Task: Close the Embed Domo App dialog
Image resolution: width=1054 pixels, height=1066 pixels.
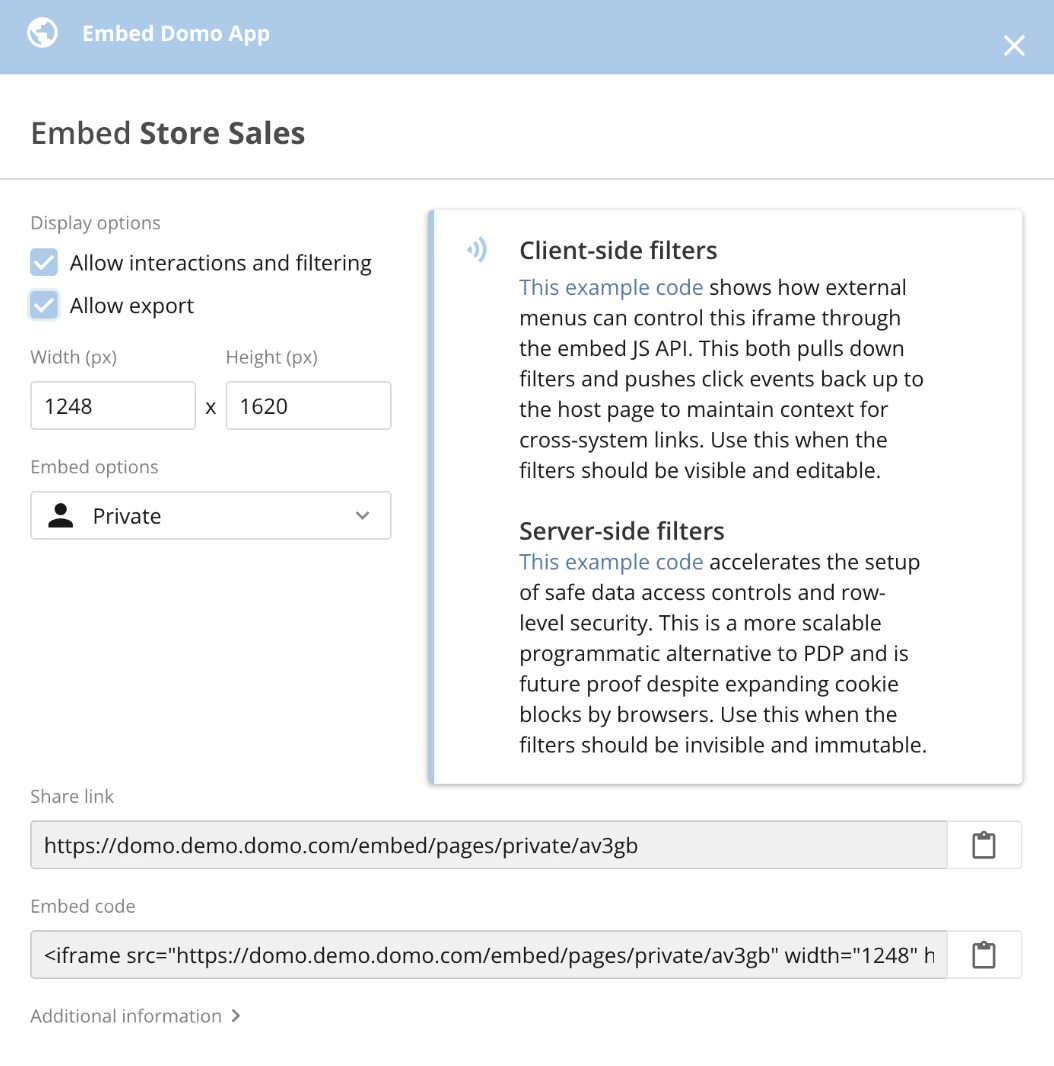Action: (1014, 46)
